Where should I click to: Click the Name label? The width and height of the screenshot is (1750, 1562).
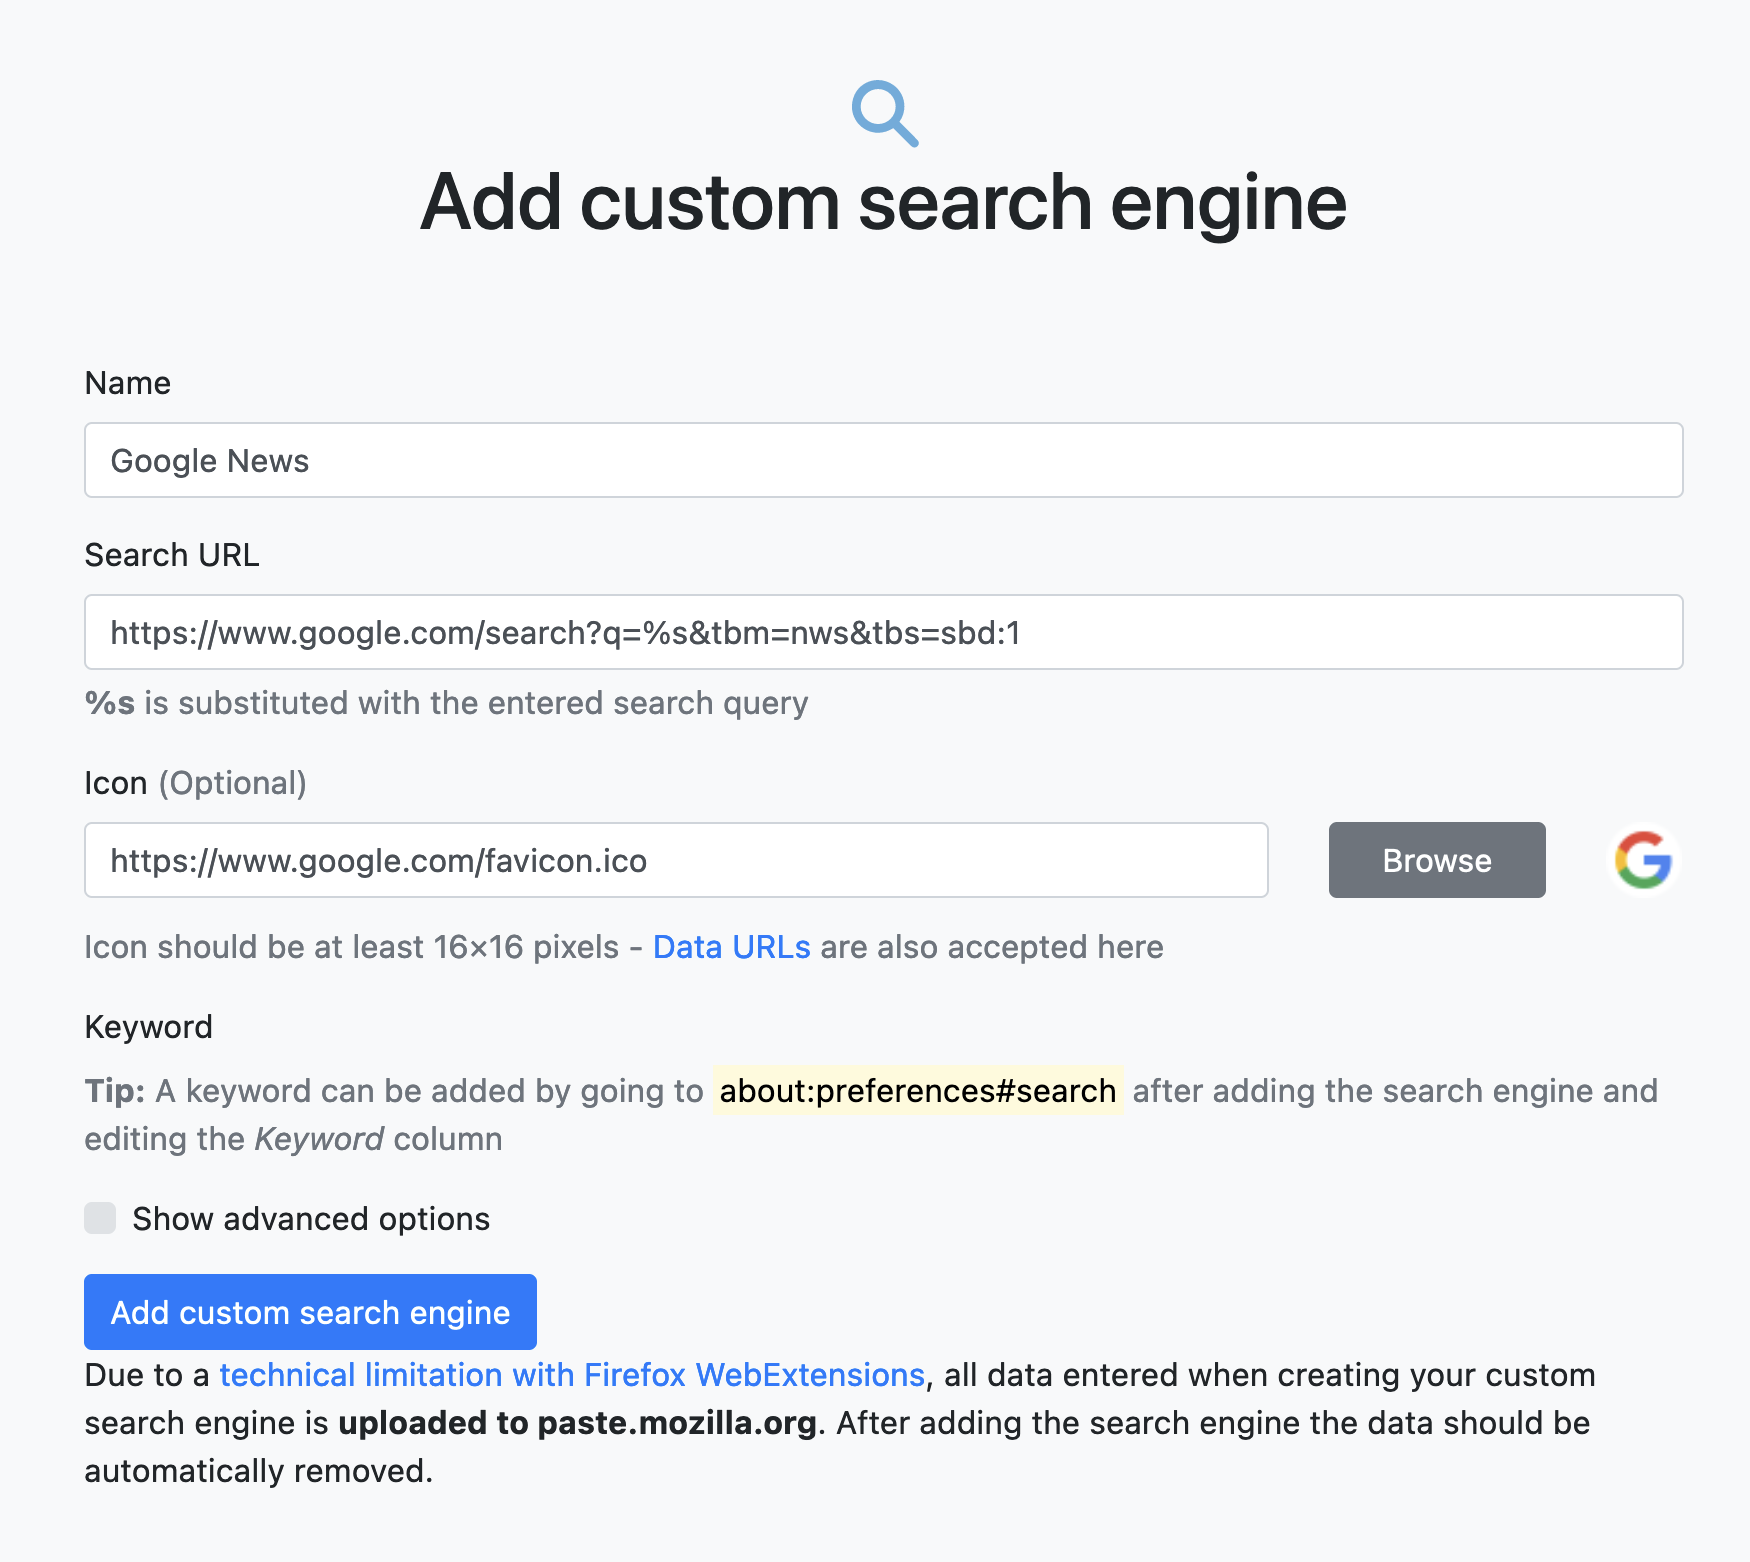[x=128, y=383]
